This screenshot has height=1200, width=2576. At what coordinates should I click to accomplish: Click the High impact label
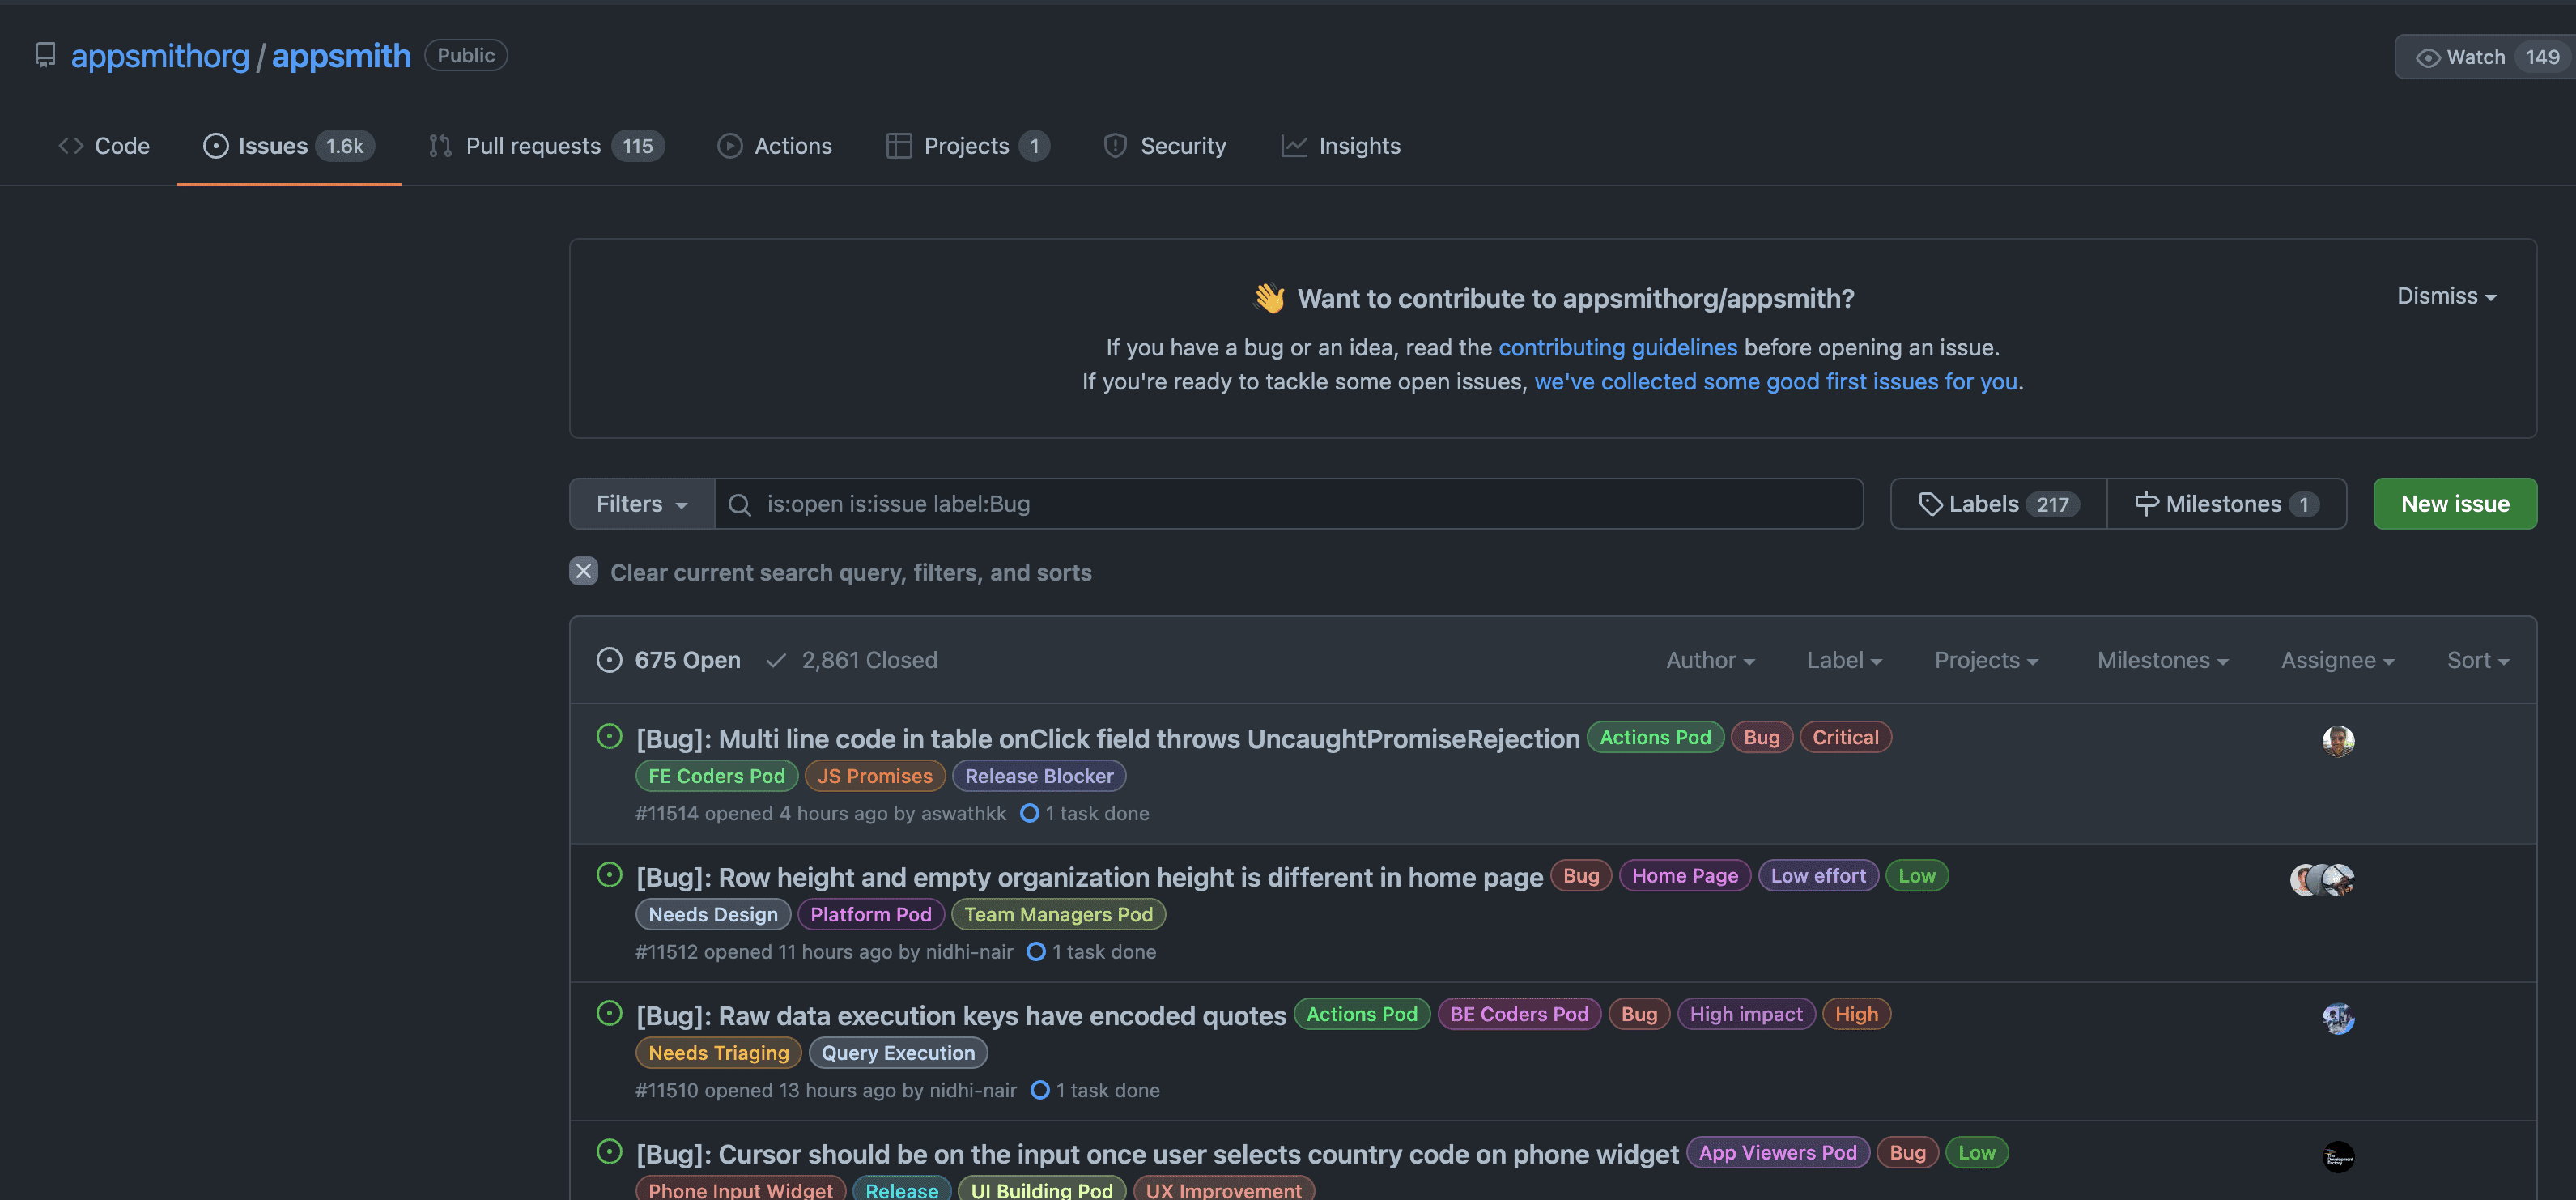[1746, 1014]
